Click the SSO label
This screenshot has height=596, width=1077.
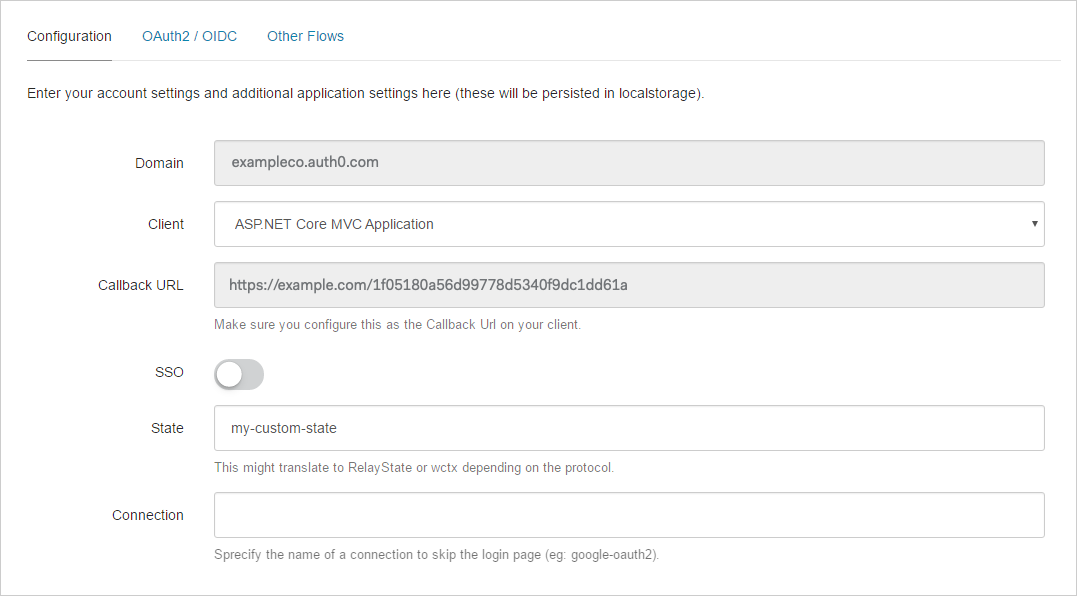point(169,372)
